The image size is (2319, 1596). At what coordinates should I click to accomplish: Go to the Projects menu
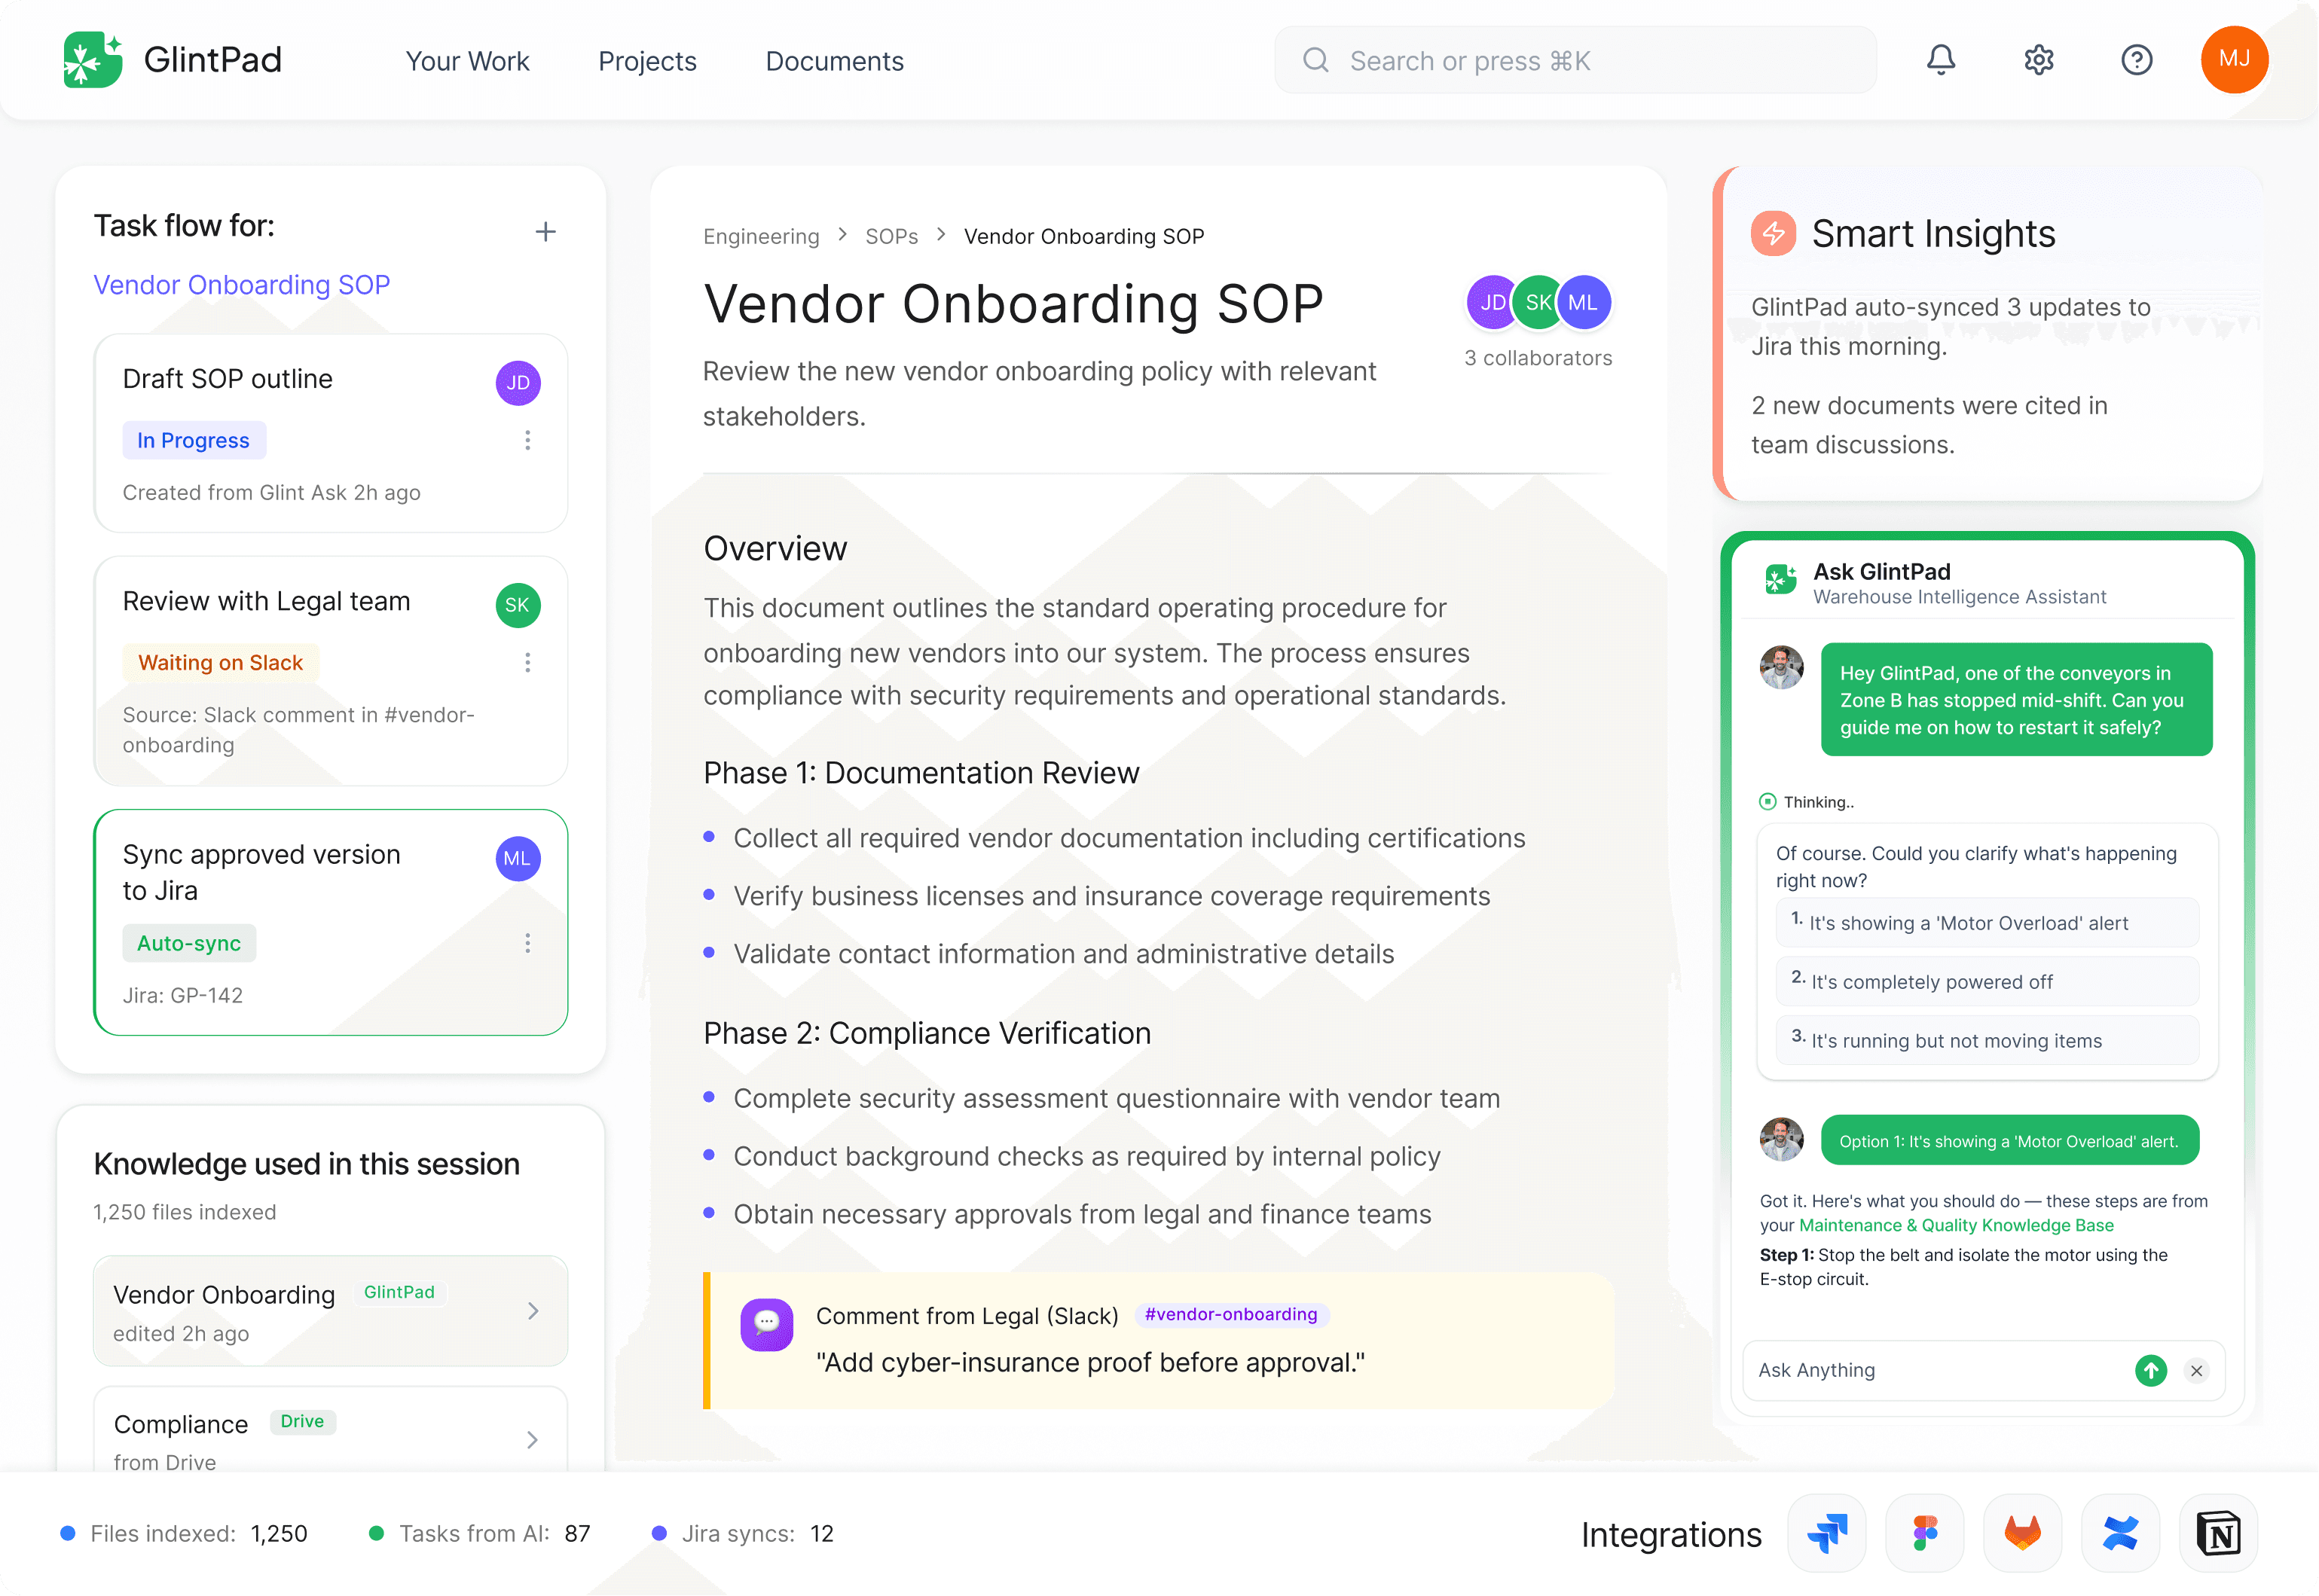[x=647, y=61]
